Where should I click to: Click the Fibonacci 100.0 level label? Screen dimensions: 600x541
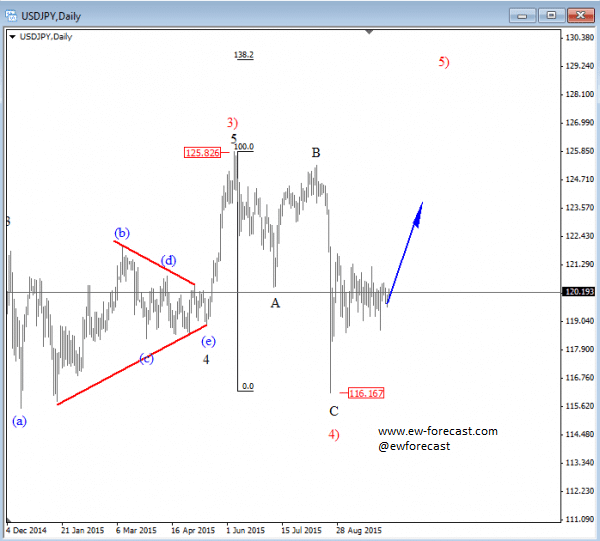point(244,147)
